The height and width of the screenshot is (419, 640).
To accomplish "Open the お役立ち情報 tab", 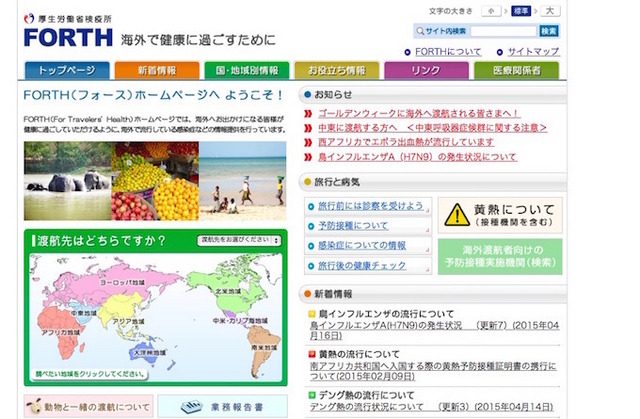I will tap(337, 70).
